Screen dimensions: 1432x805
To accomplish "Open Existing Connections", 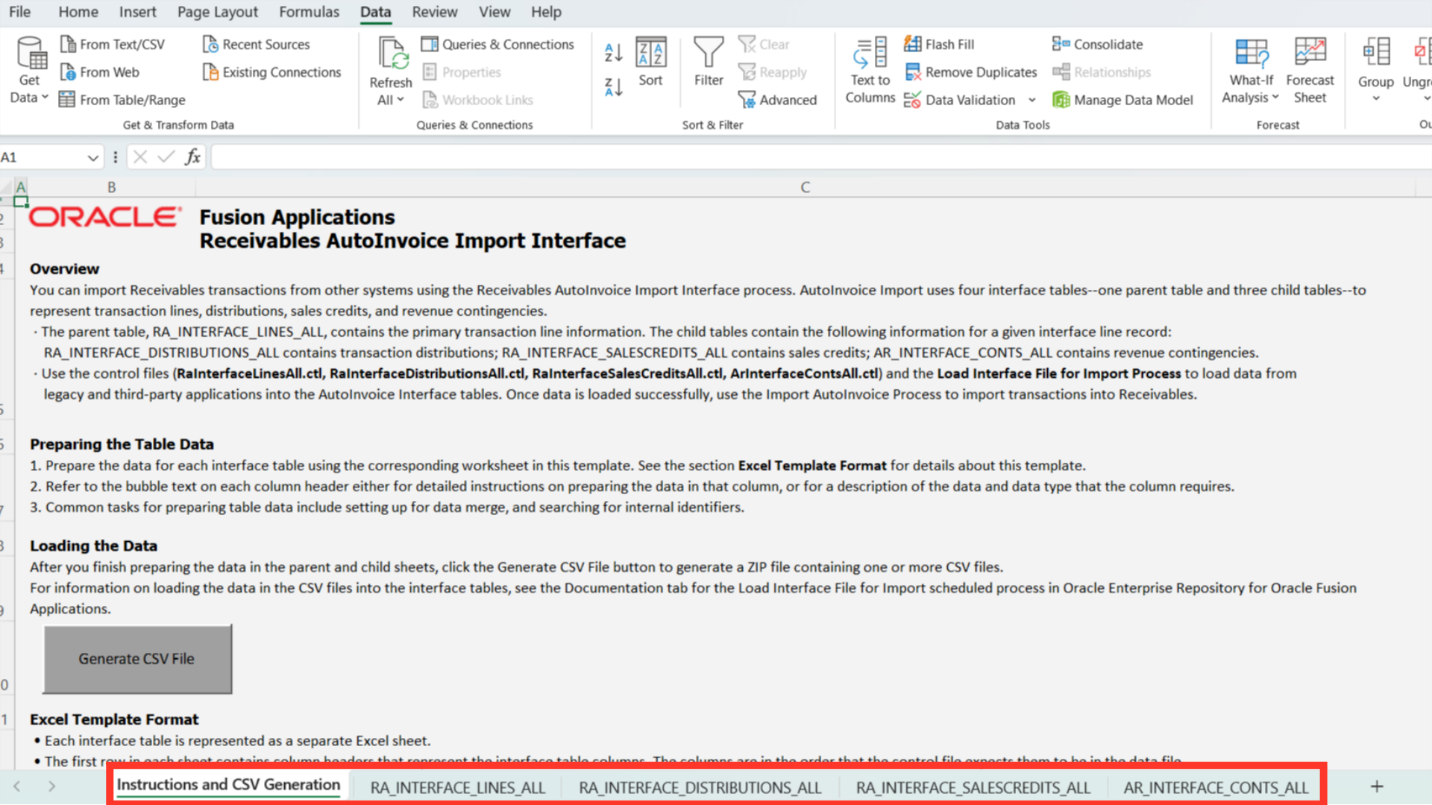I will point(272,72).
